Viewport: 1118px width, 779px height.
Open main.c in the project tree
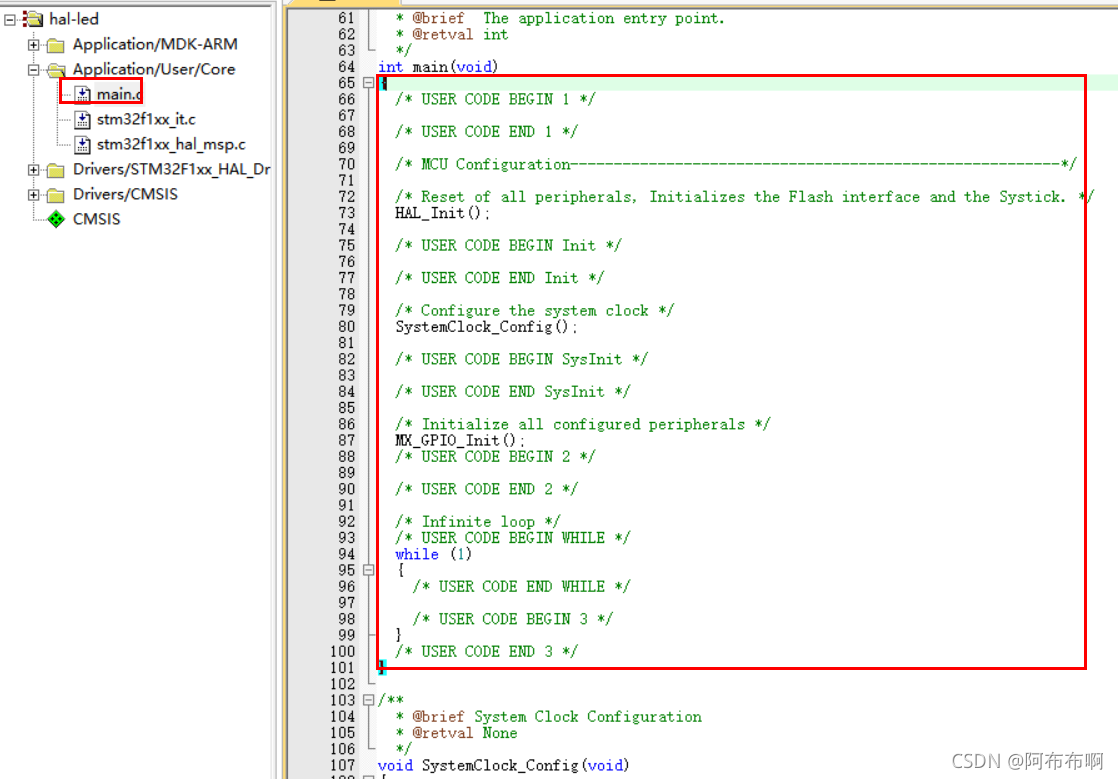(x=119, y=94)
